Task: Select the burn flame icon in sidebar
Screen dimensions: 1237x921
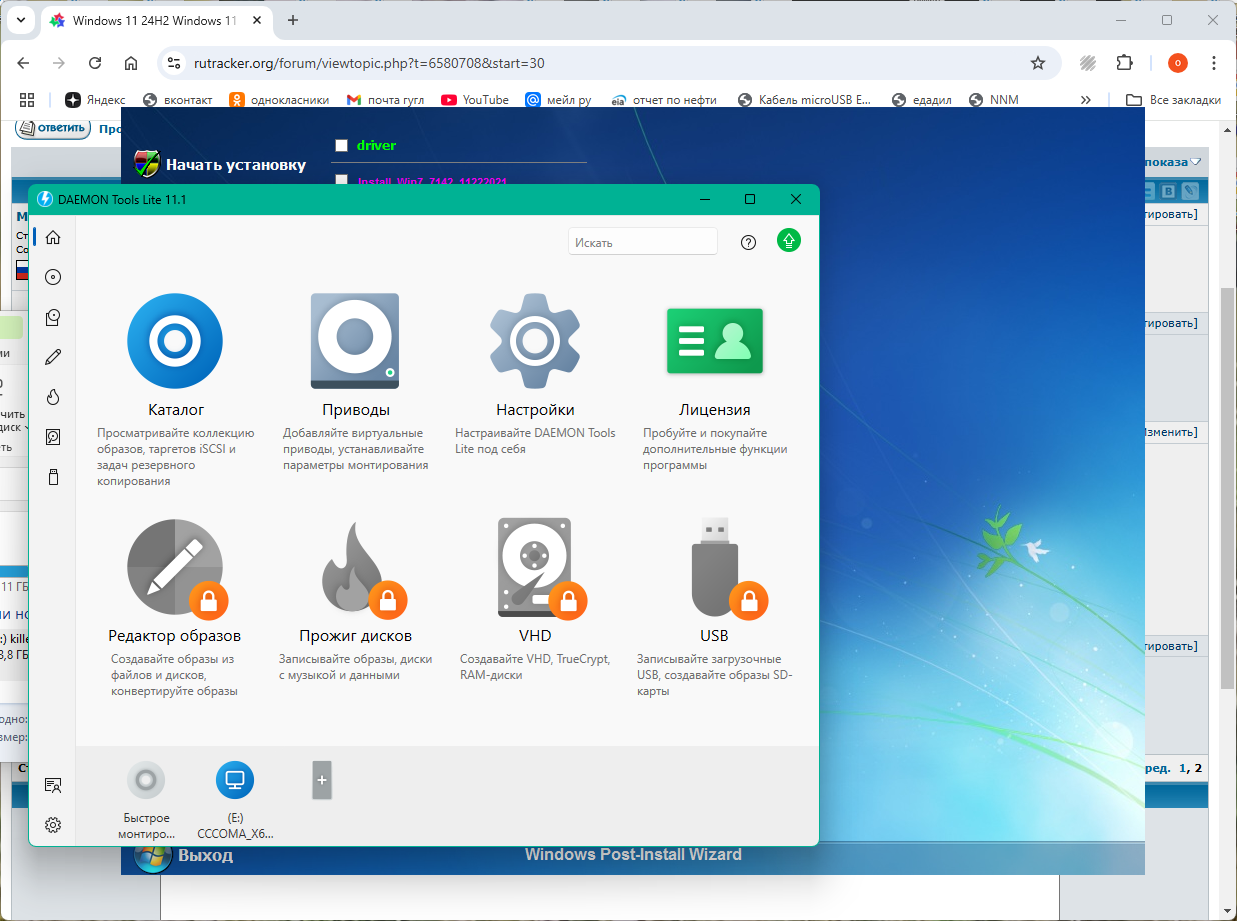Action: (x=53, y=397)
